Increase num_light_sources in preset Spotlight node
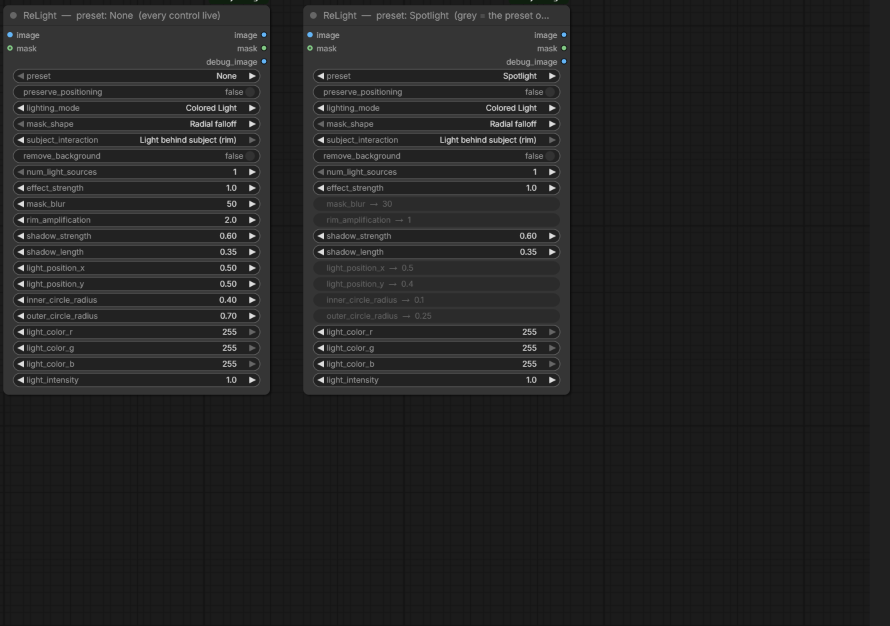Viewport: 890px width, 626px height. coord(552,172)
